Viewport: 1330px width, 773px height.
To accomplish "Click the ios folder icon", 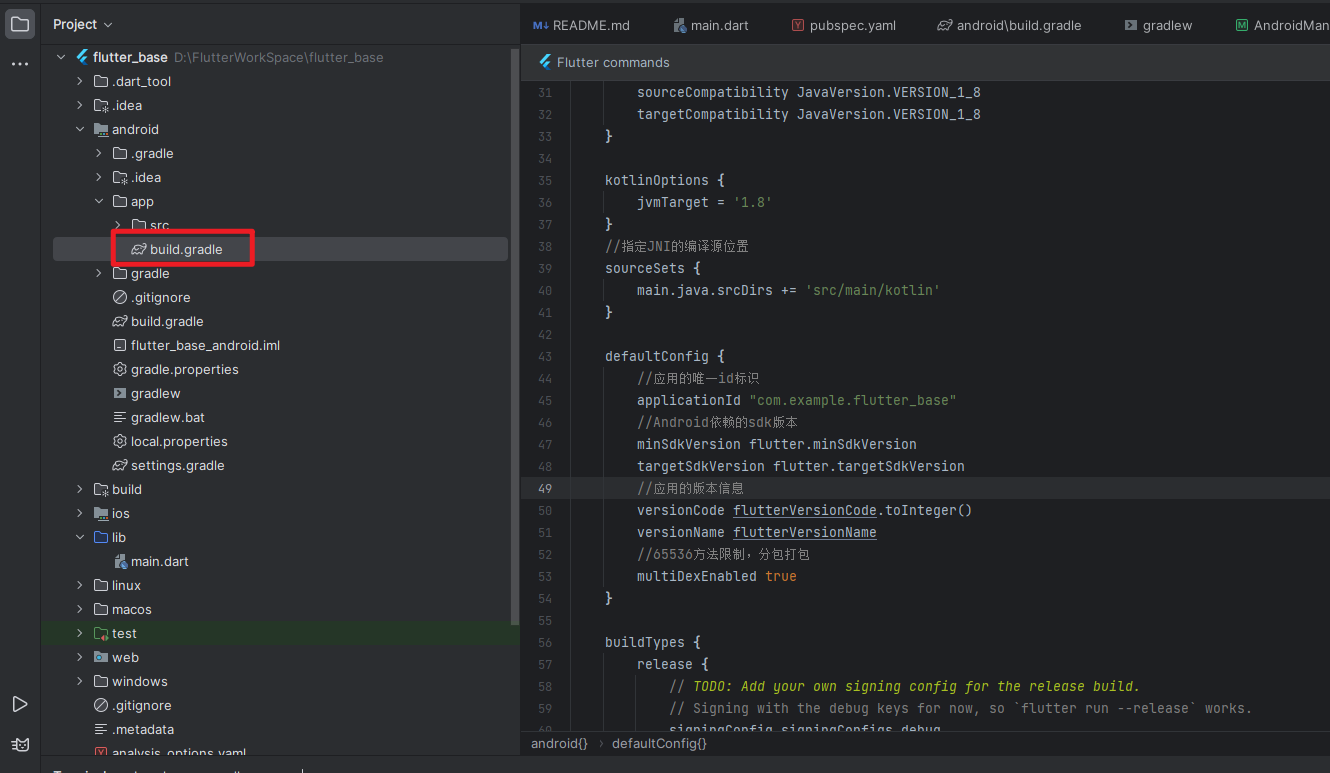I will coord(101,513).
